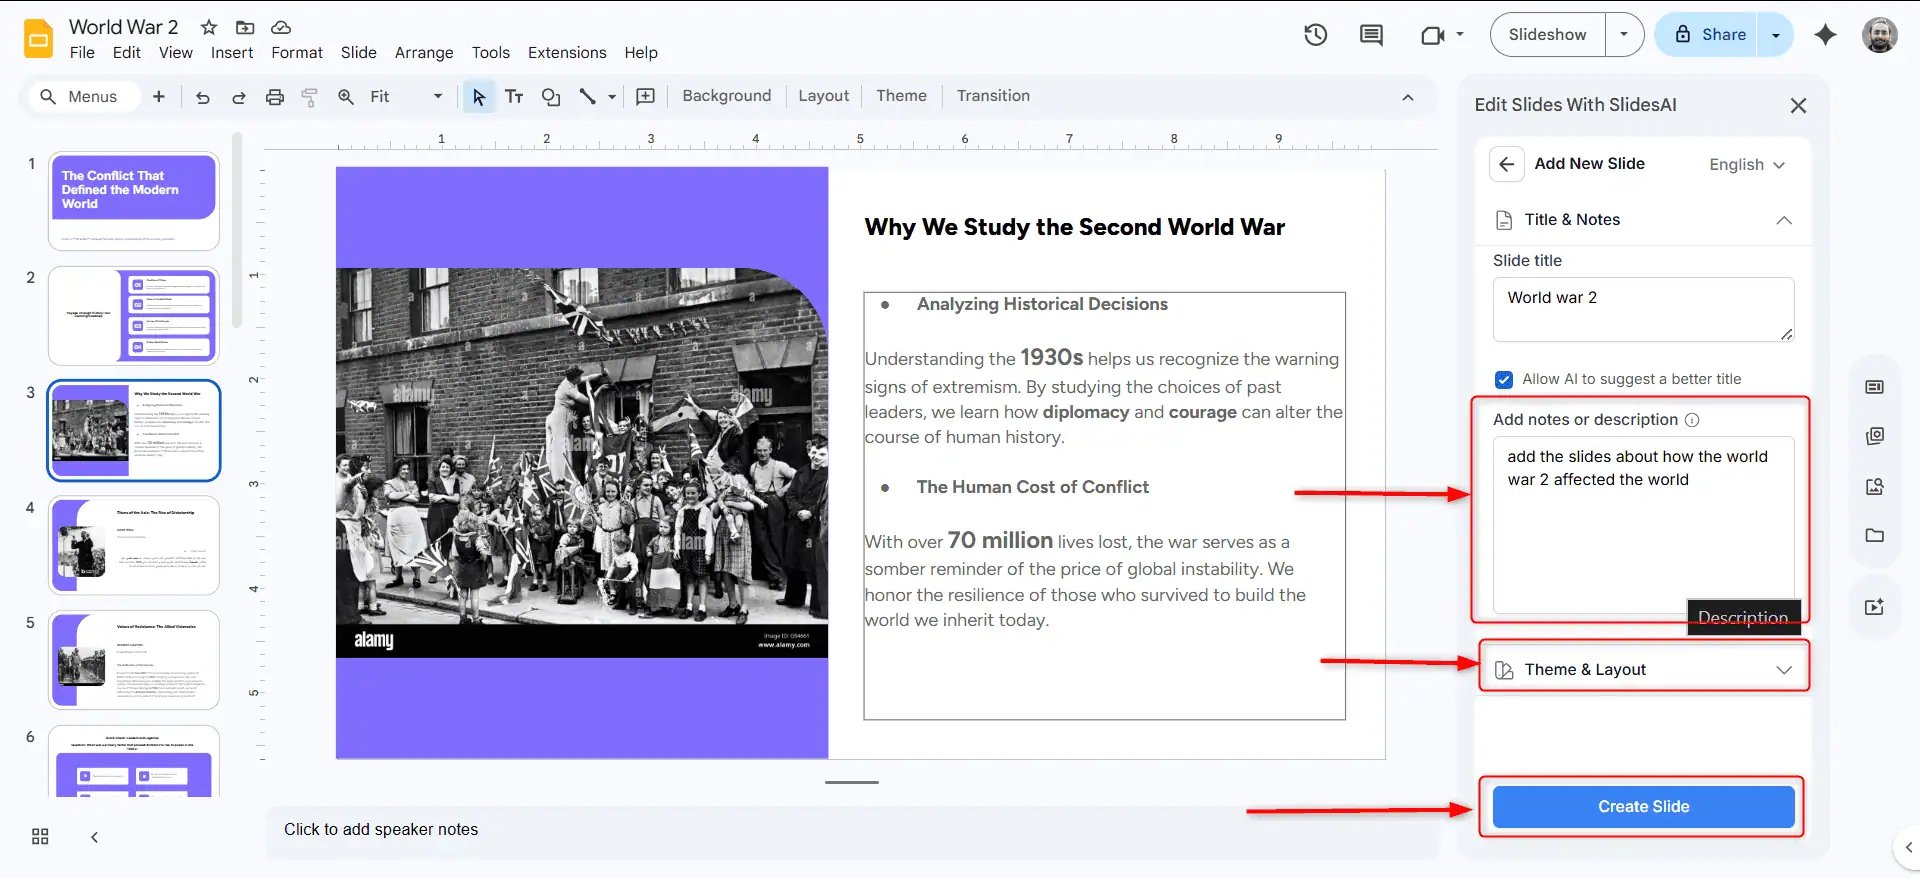Viewport: 1920px width, 878px height.
Task: Collapse the Title & Notes section
Action: pyautogui.click(x=1784, y=220)
